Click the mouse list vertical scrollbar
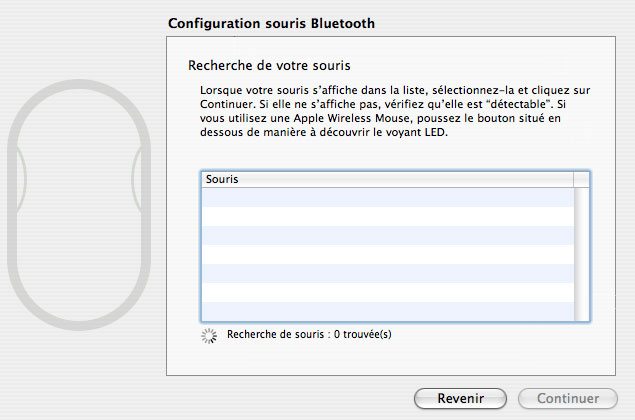 pos(581,254)
